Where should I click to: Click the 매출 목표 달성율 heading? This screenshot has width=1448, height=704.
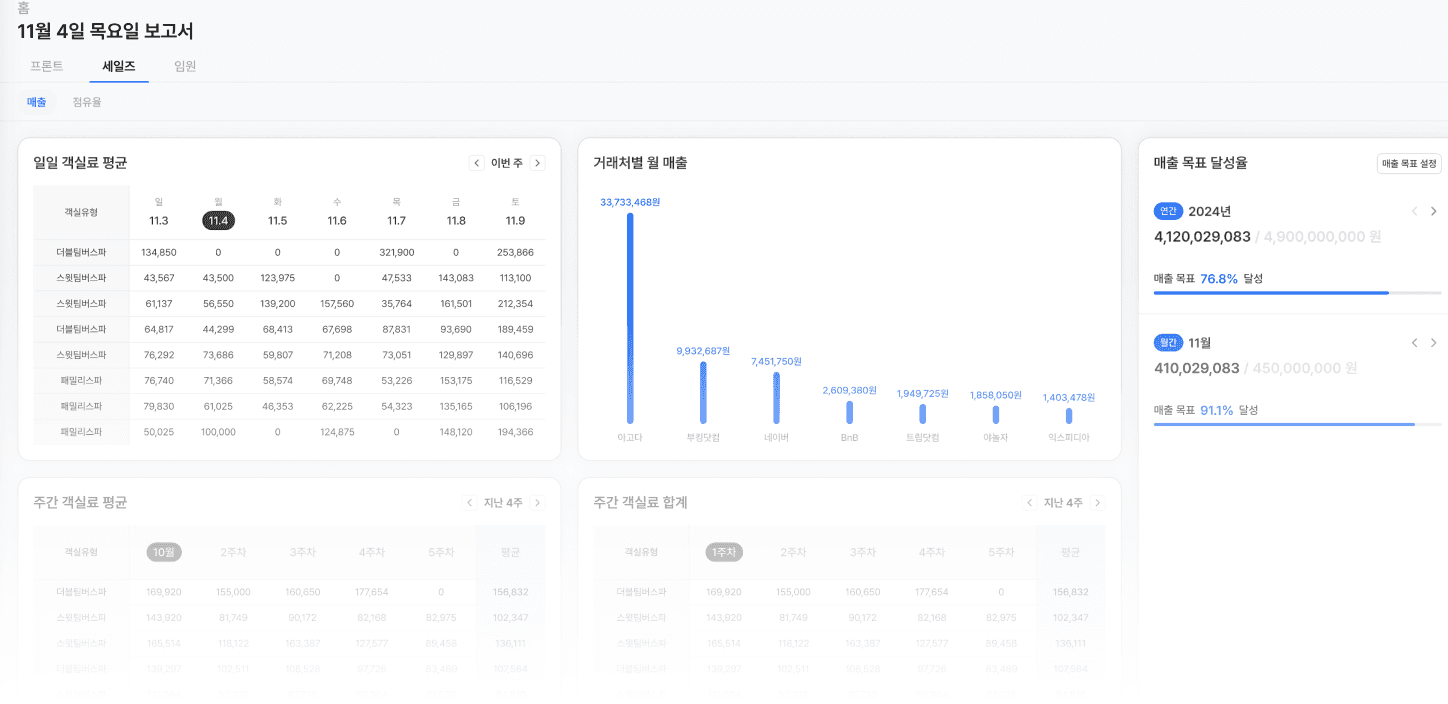click(x=1200, y=163)
